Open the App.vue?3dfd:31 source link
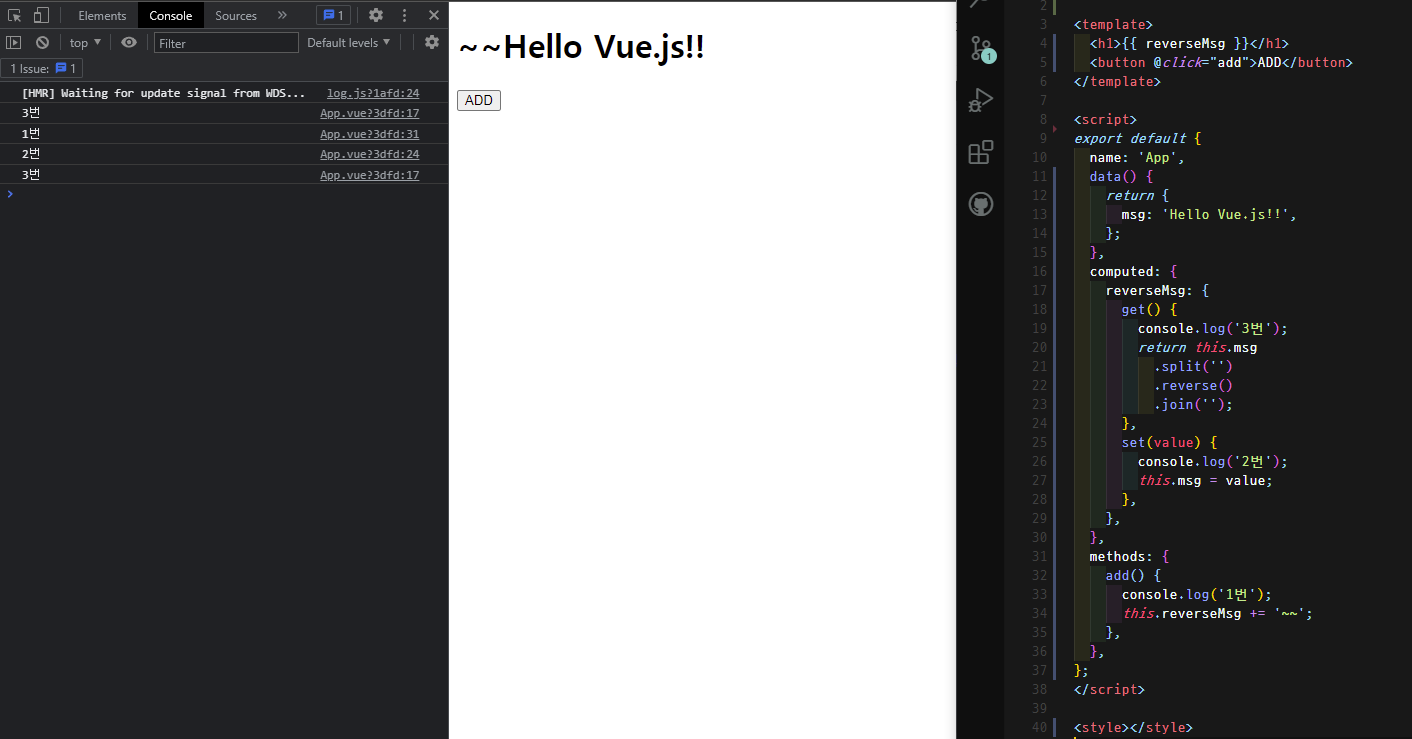Viewport: 1412px width, 739px height. 369,134
